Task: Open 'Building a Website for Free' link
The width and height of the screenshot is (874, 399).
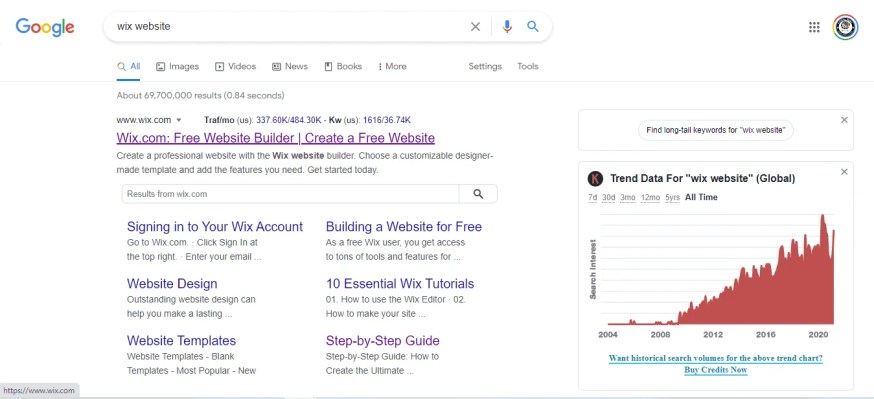Action: pyautogui.click(x=404, y=227)
